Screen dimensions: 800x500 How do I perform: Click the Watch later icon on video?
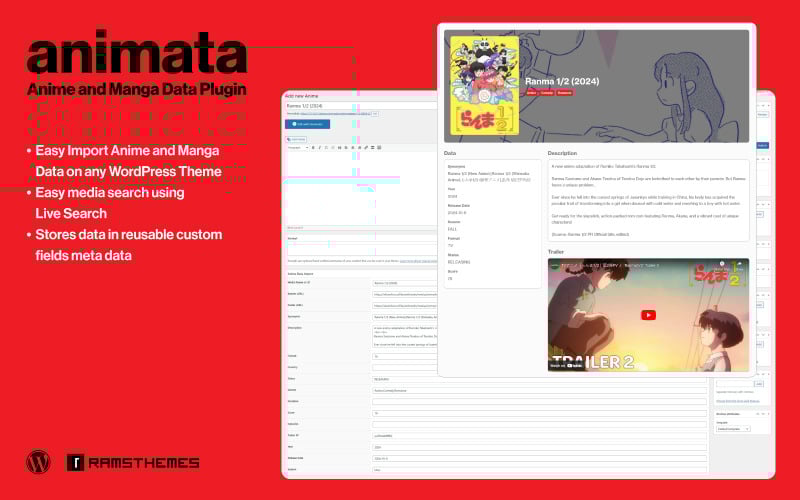722,264
